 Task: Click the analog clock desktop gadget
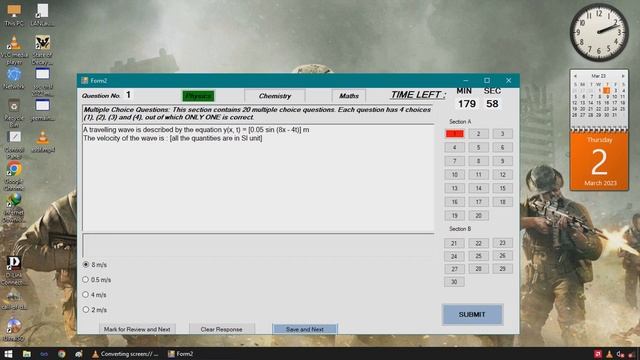[x=599, y=33]
